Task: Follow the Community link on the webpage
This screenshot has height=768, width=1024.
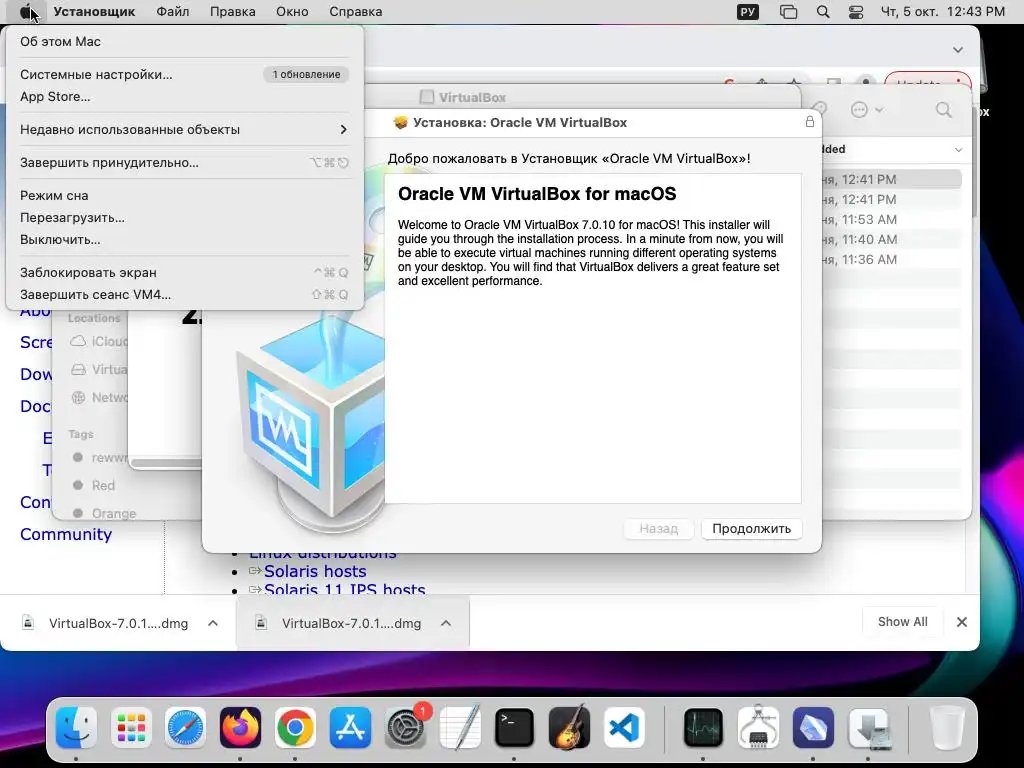Action: click(66, 534)
